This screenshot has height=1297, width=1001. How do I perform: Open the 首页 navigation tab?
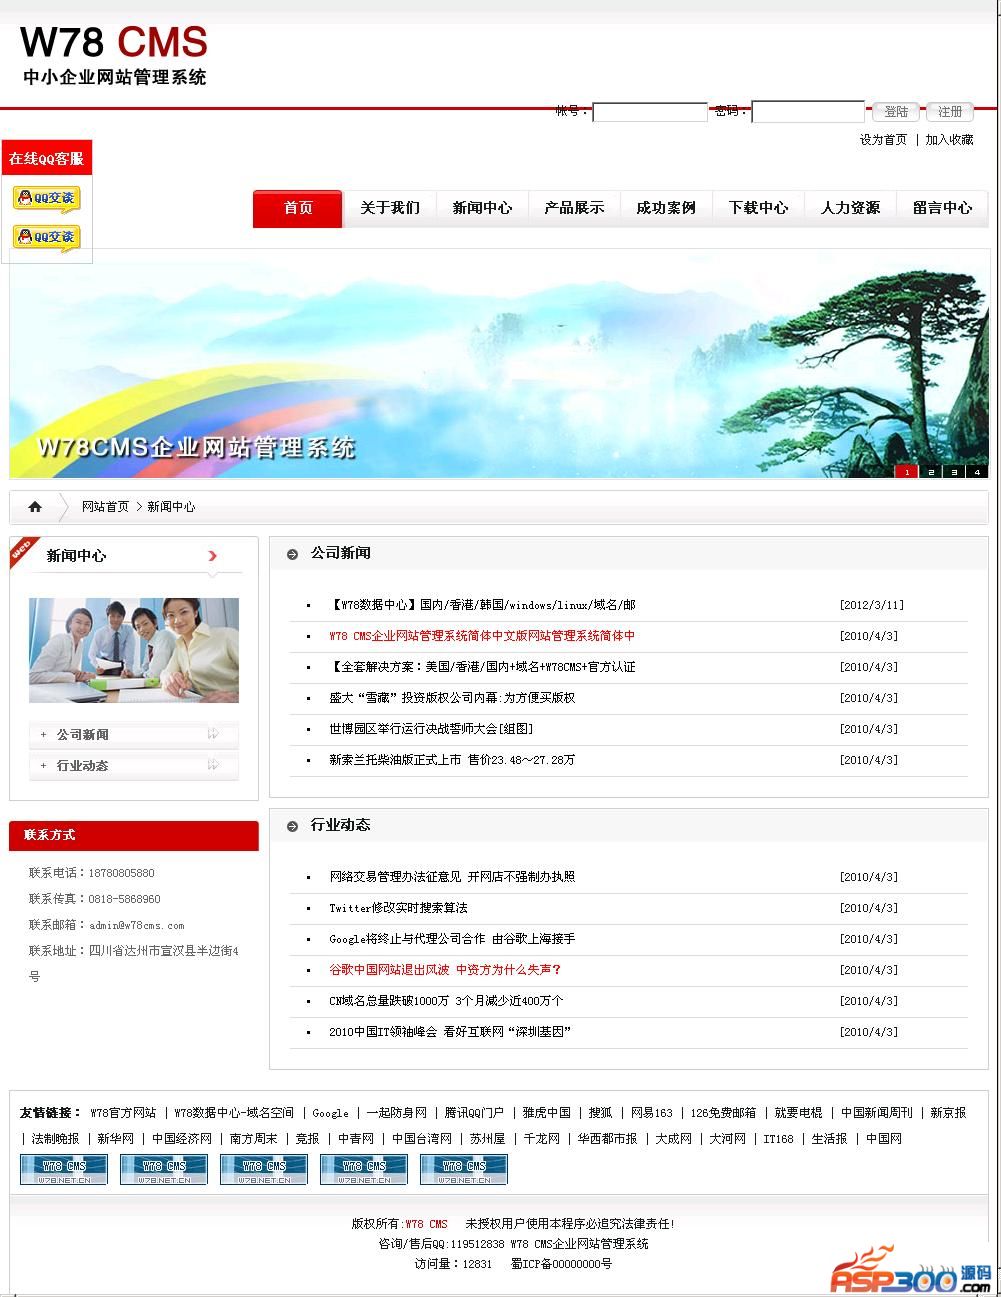click(x=298, y=208)
